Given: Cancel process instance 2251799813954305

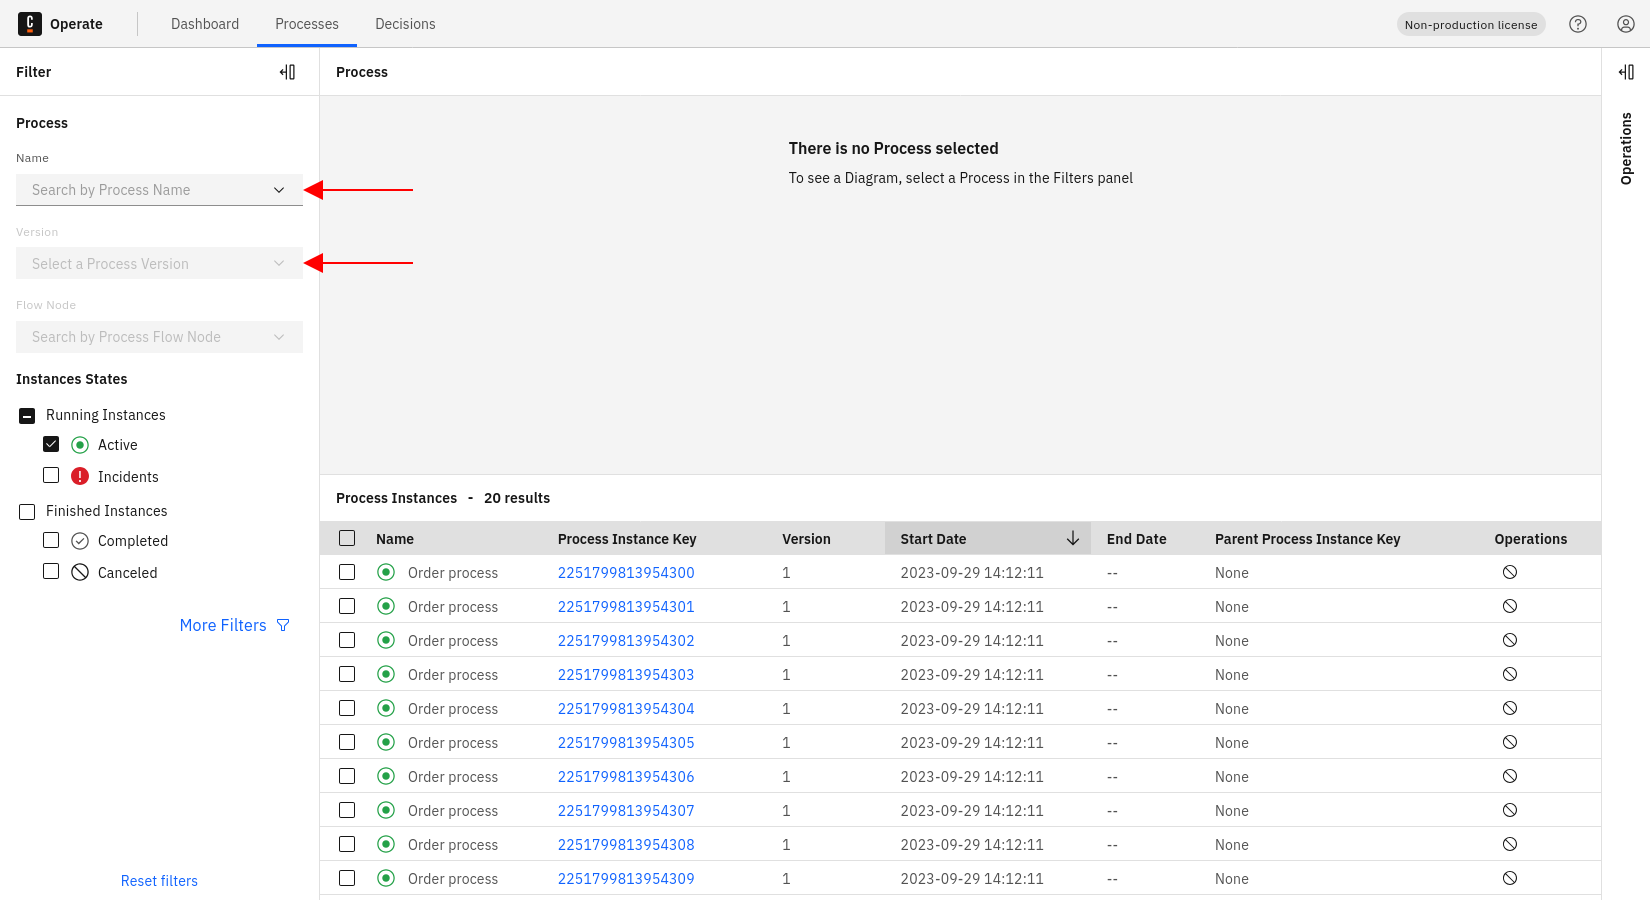Looking at the screenshot, I should [x=1510, y=742].
